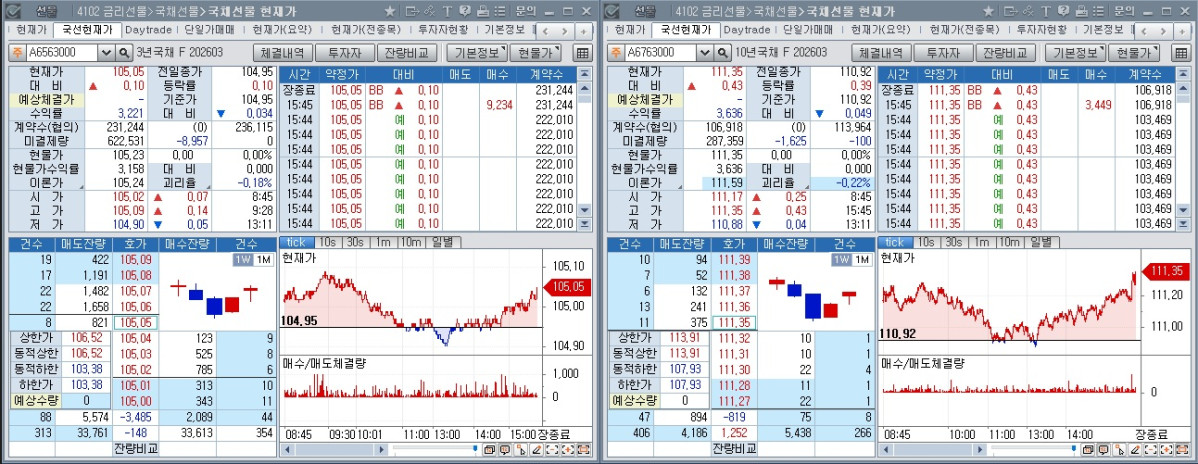This screenshot has width=1198, height=464.
Task: Click ask price 105,09 in left order book
Action: pyautogui.click(x=135, y=260)
